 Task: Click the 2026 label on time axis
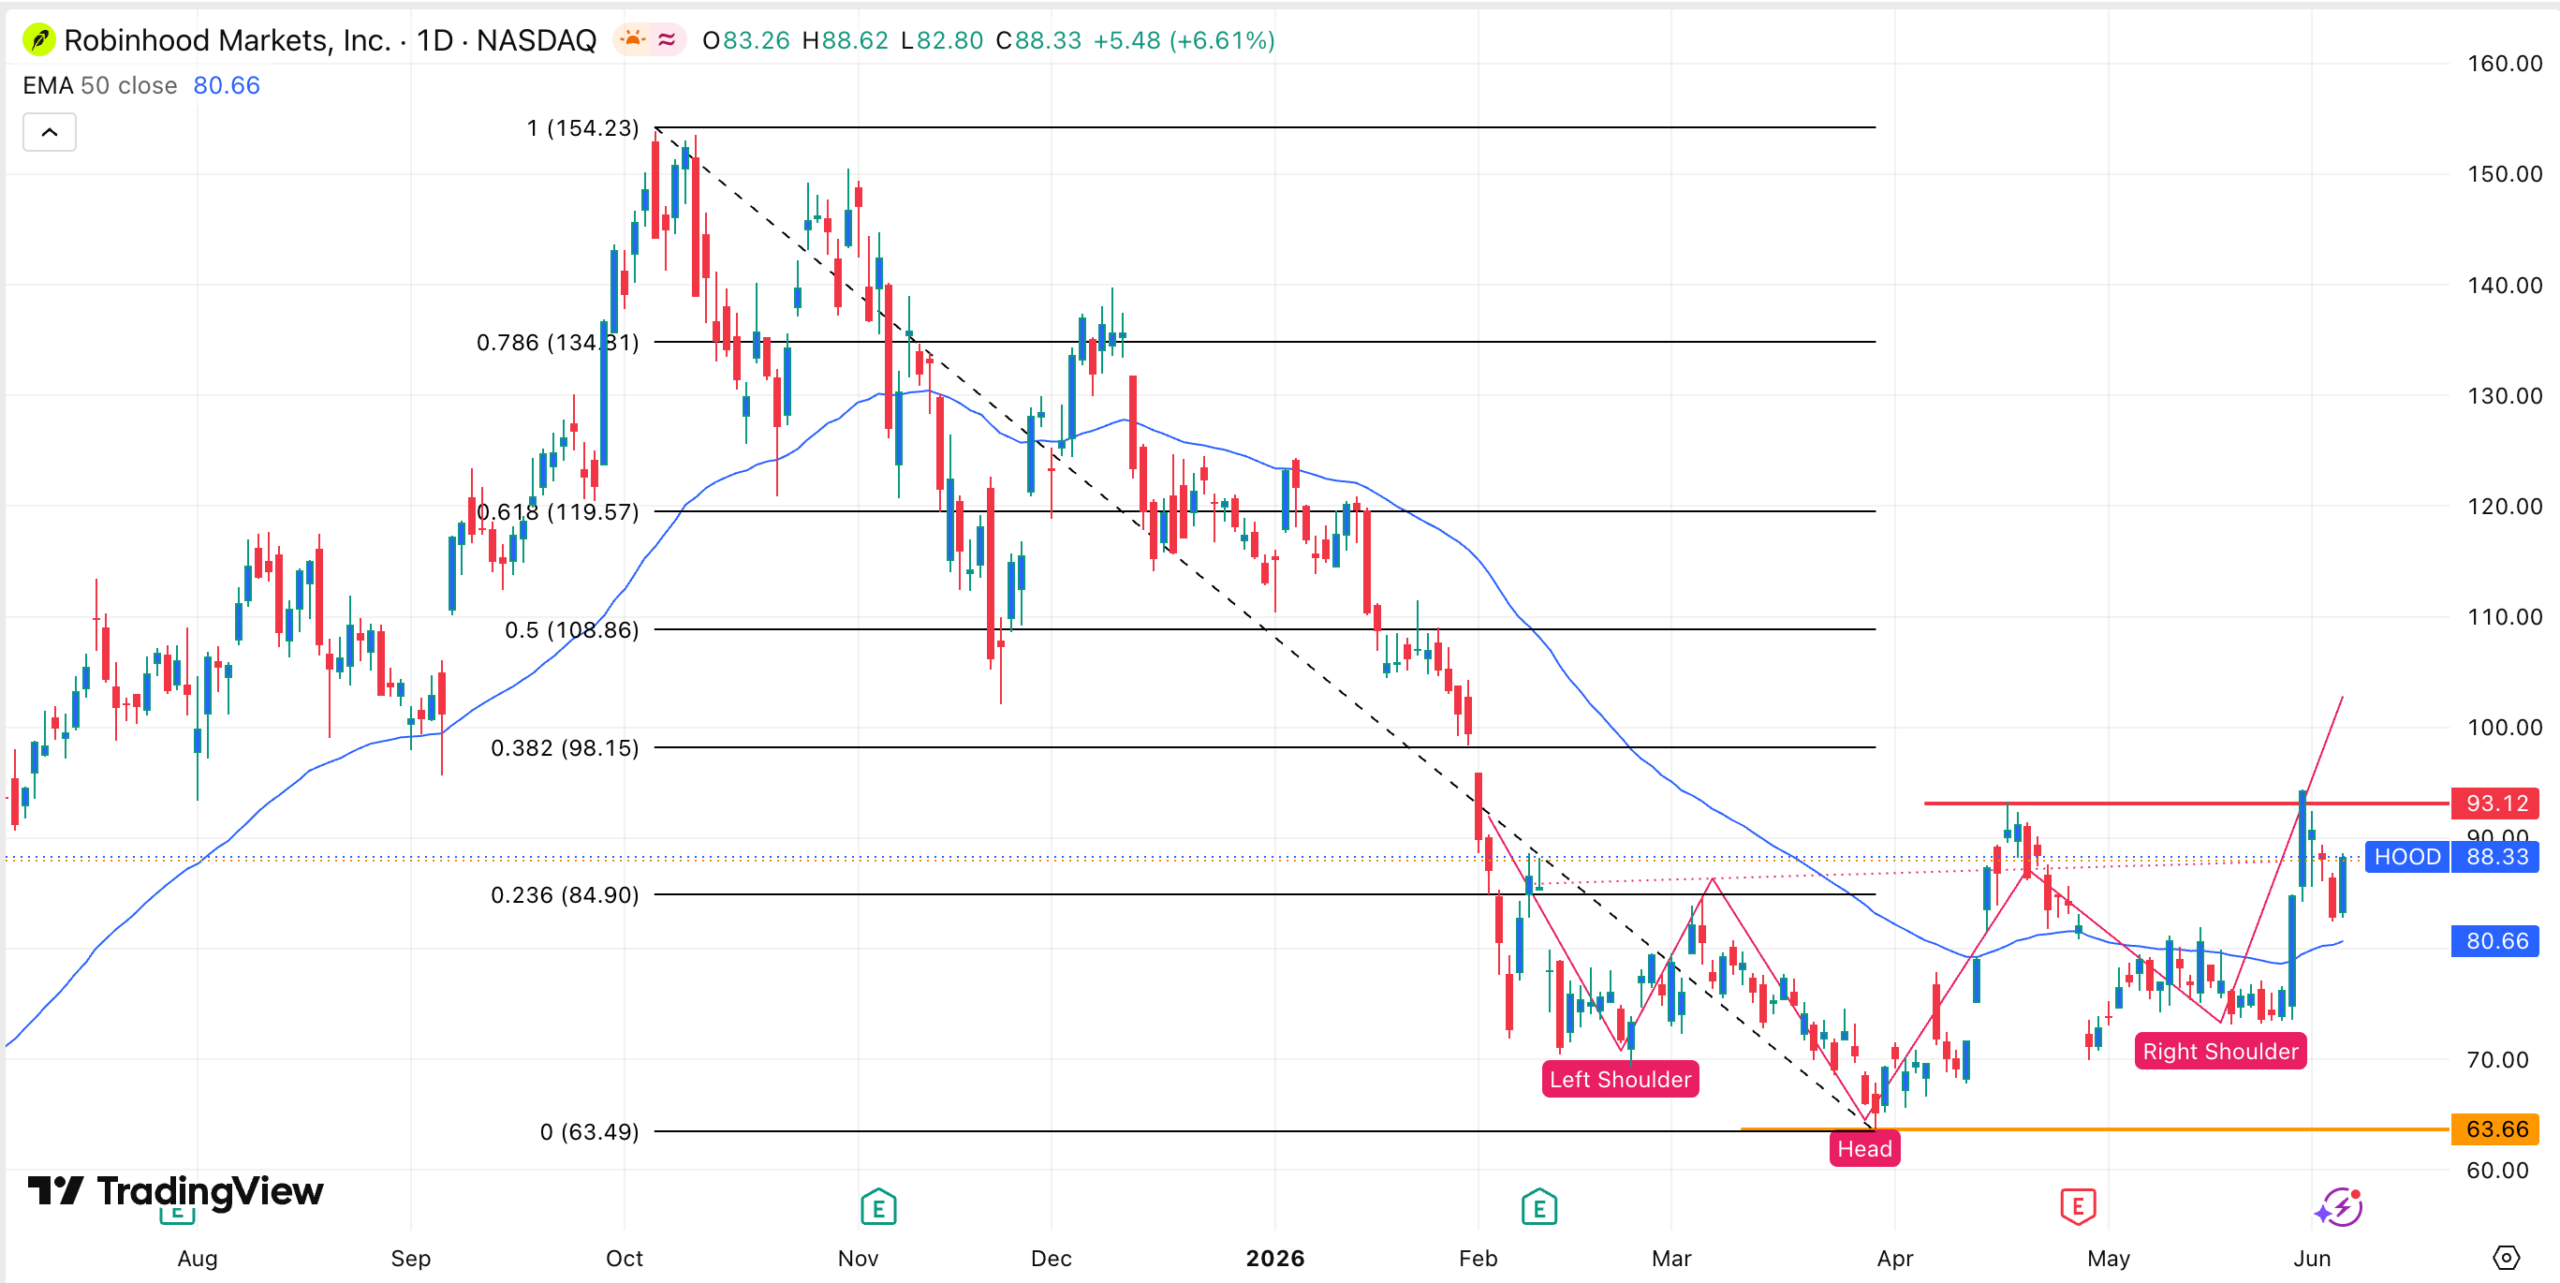point(1275,1258)
